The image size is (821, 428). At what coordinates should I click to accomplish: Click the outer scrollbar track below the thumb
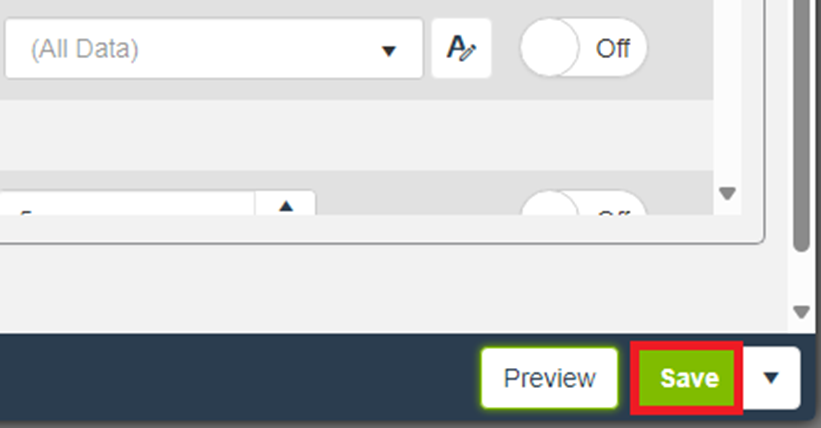tap(802, 278)
